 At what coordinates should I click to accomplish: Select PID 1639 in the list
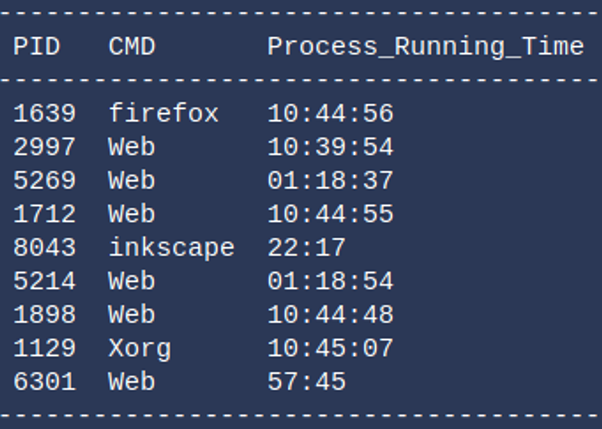coord(44,114)
